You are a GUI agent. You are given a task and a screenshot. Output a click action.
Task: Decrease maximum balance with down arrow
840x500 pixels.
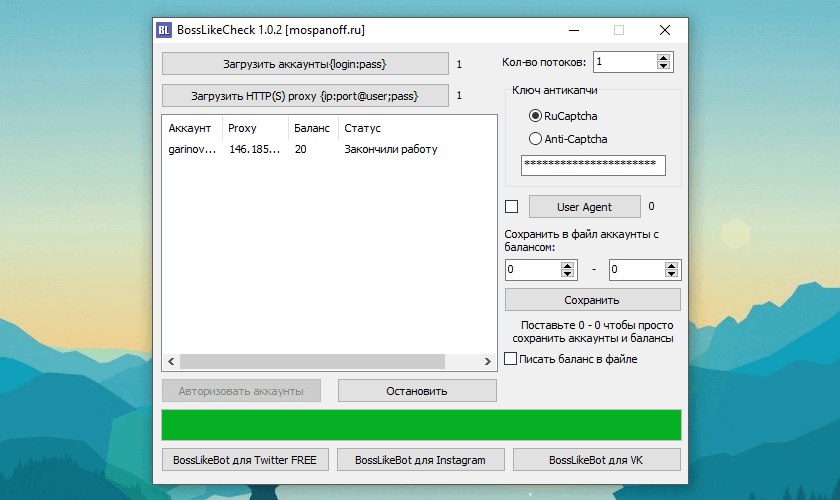point(671,273)
